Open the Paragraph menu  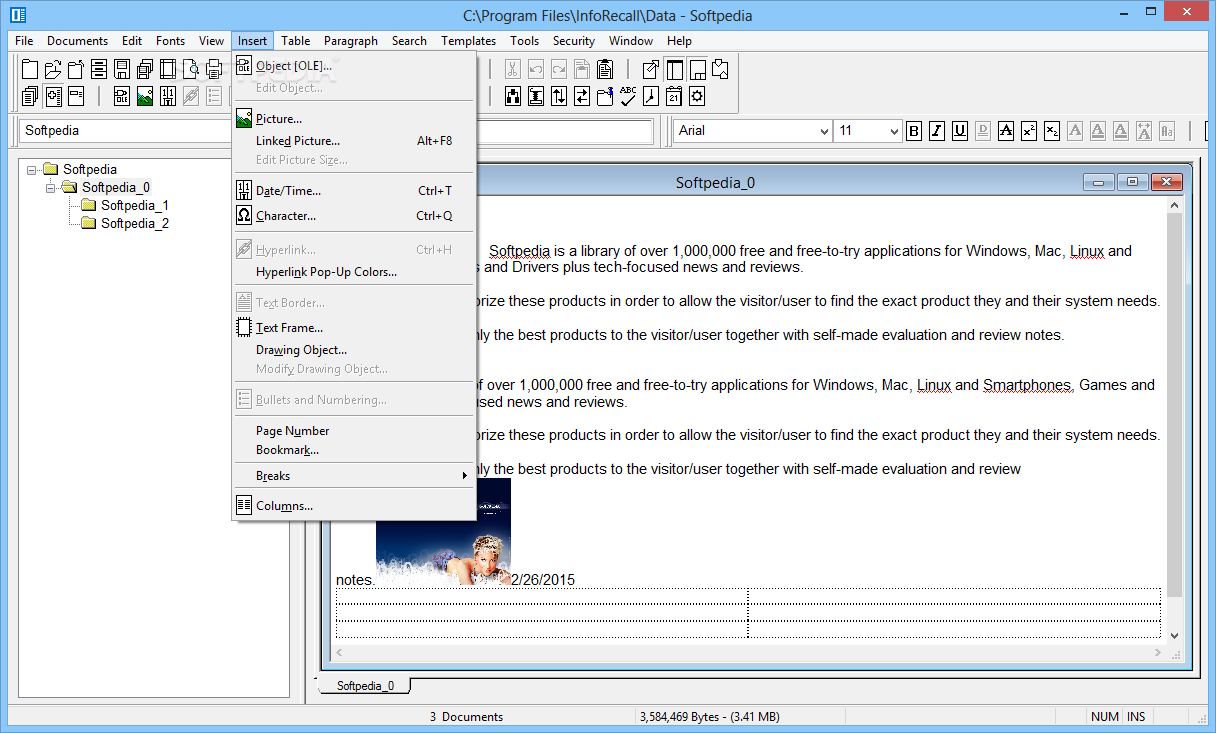tap(351, 41)
